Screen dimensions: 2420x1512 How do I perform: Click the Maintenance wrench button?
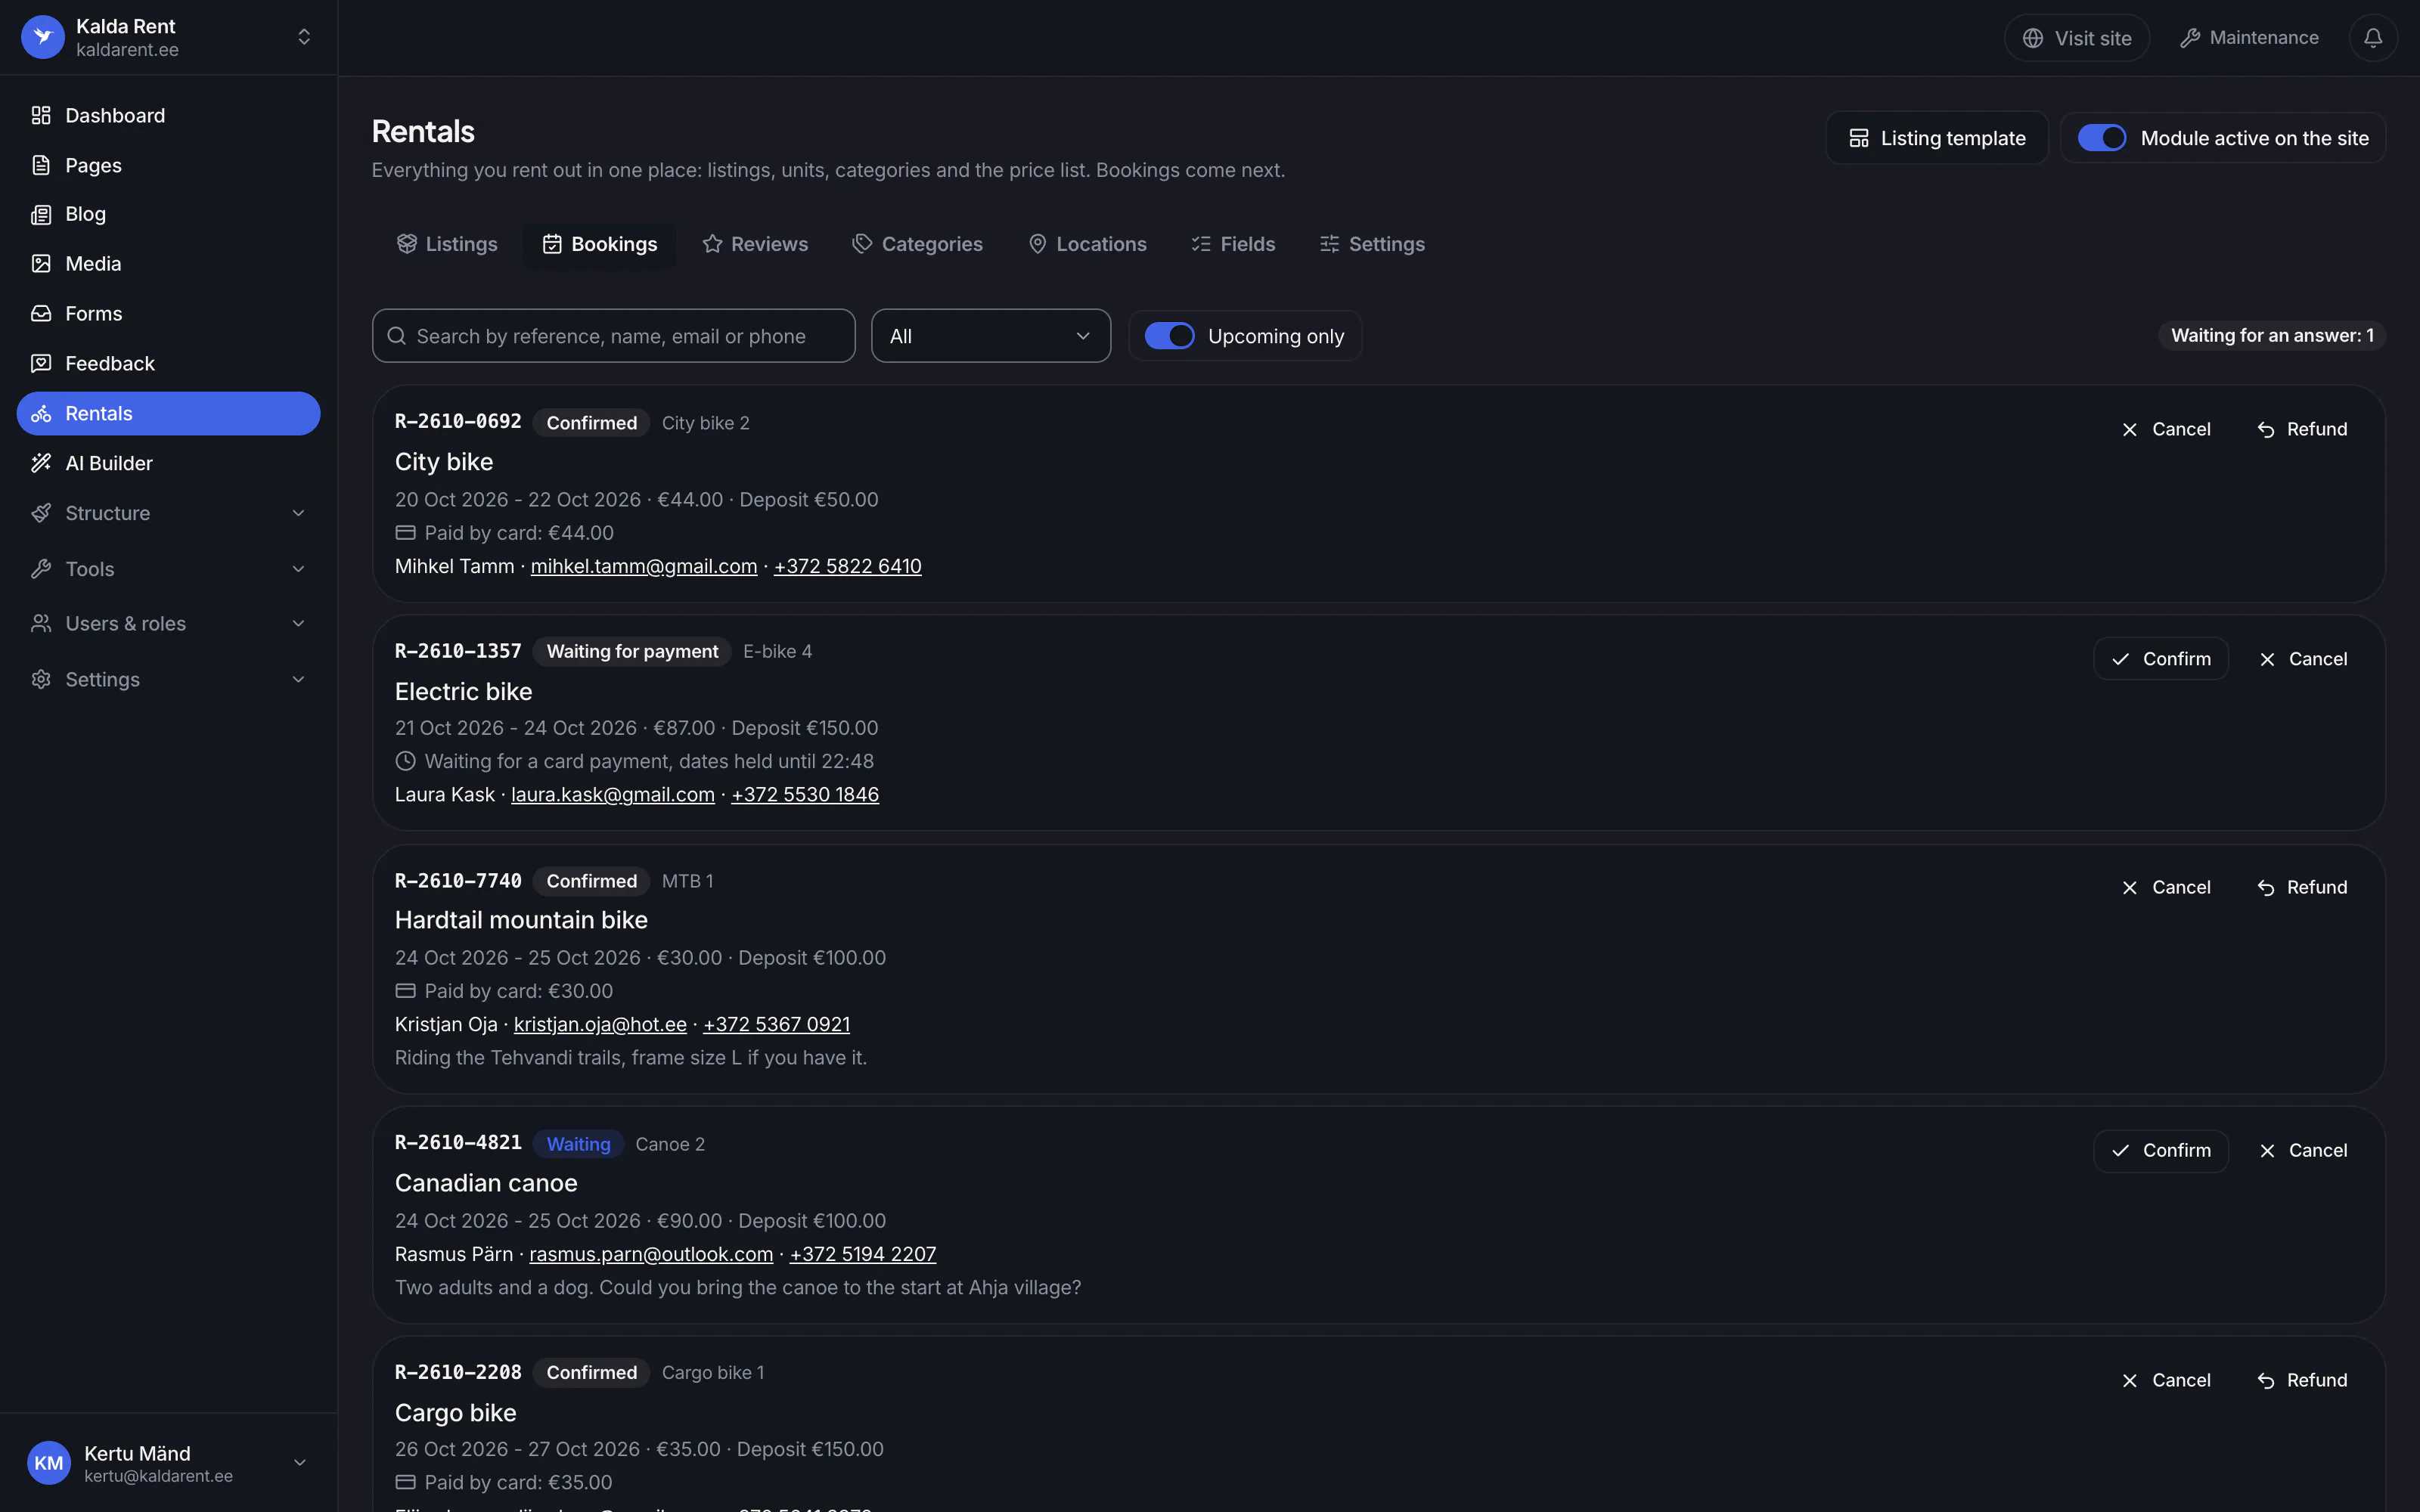tap(2249, 38)
